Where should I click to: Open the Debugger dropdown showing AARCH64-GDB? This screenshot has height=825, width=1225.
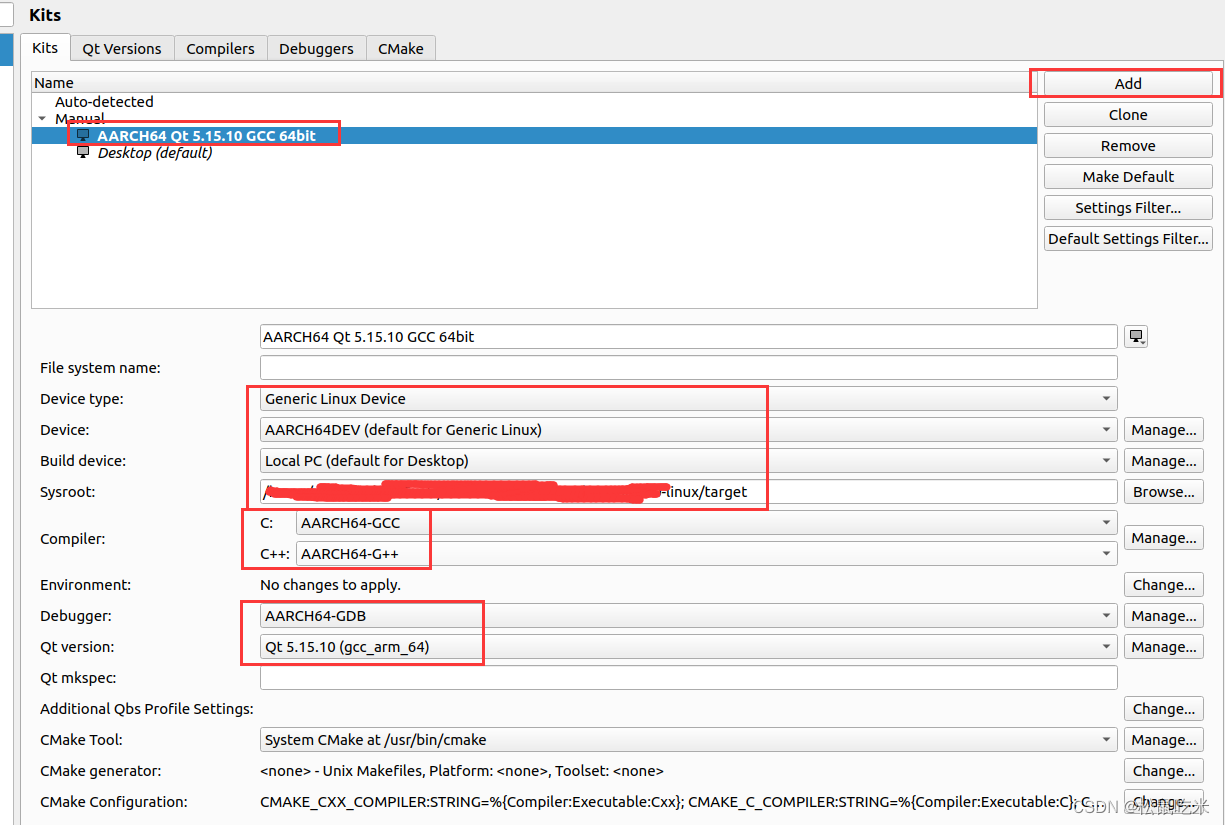pos(1105,615)
